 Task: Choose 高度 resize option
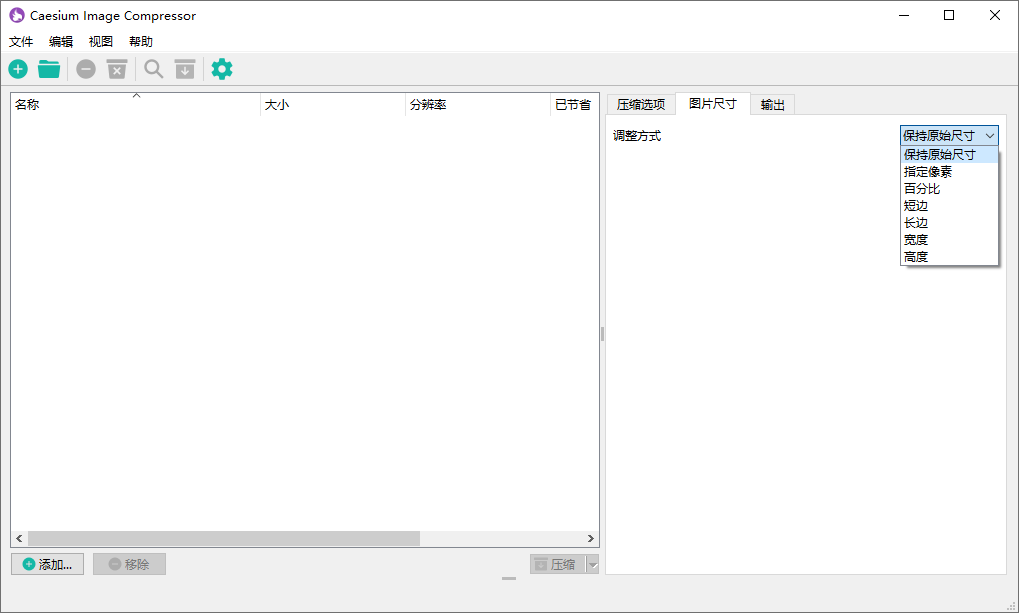[949, 257]
